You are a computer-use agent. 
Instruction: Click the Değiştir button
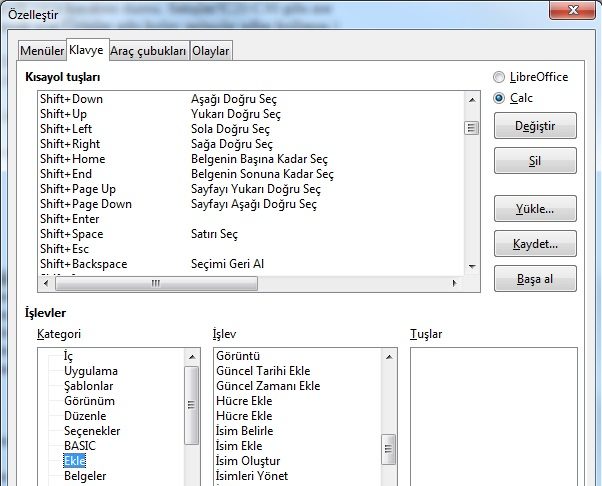(535, 126)
